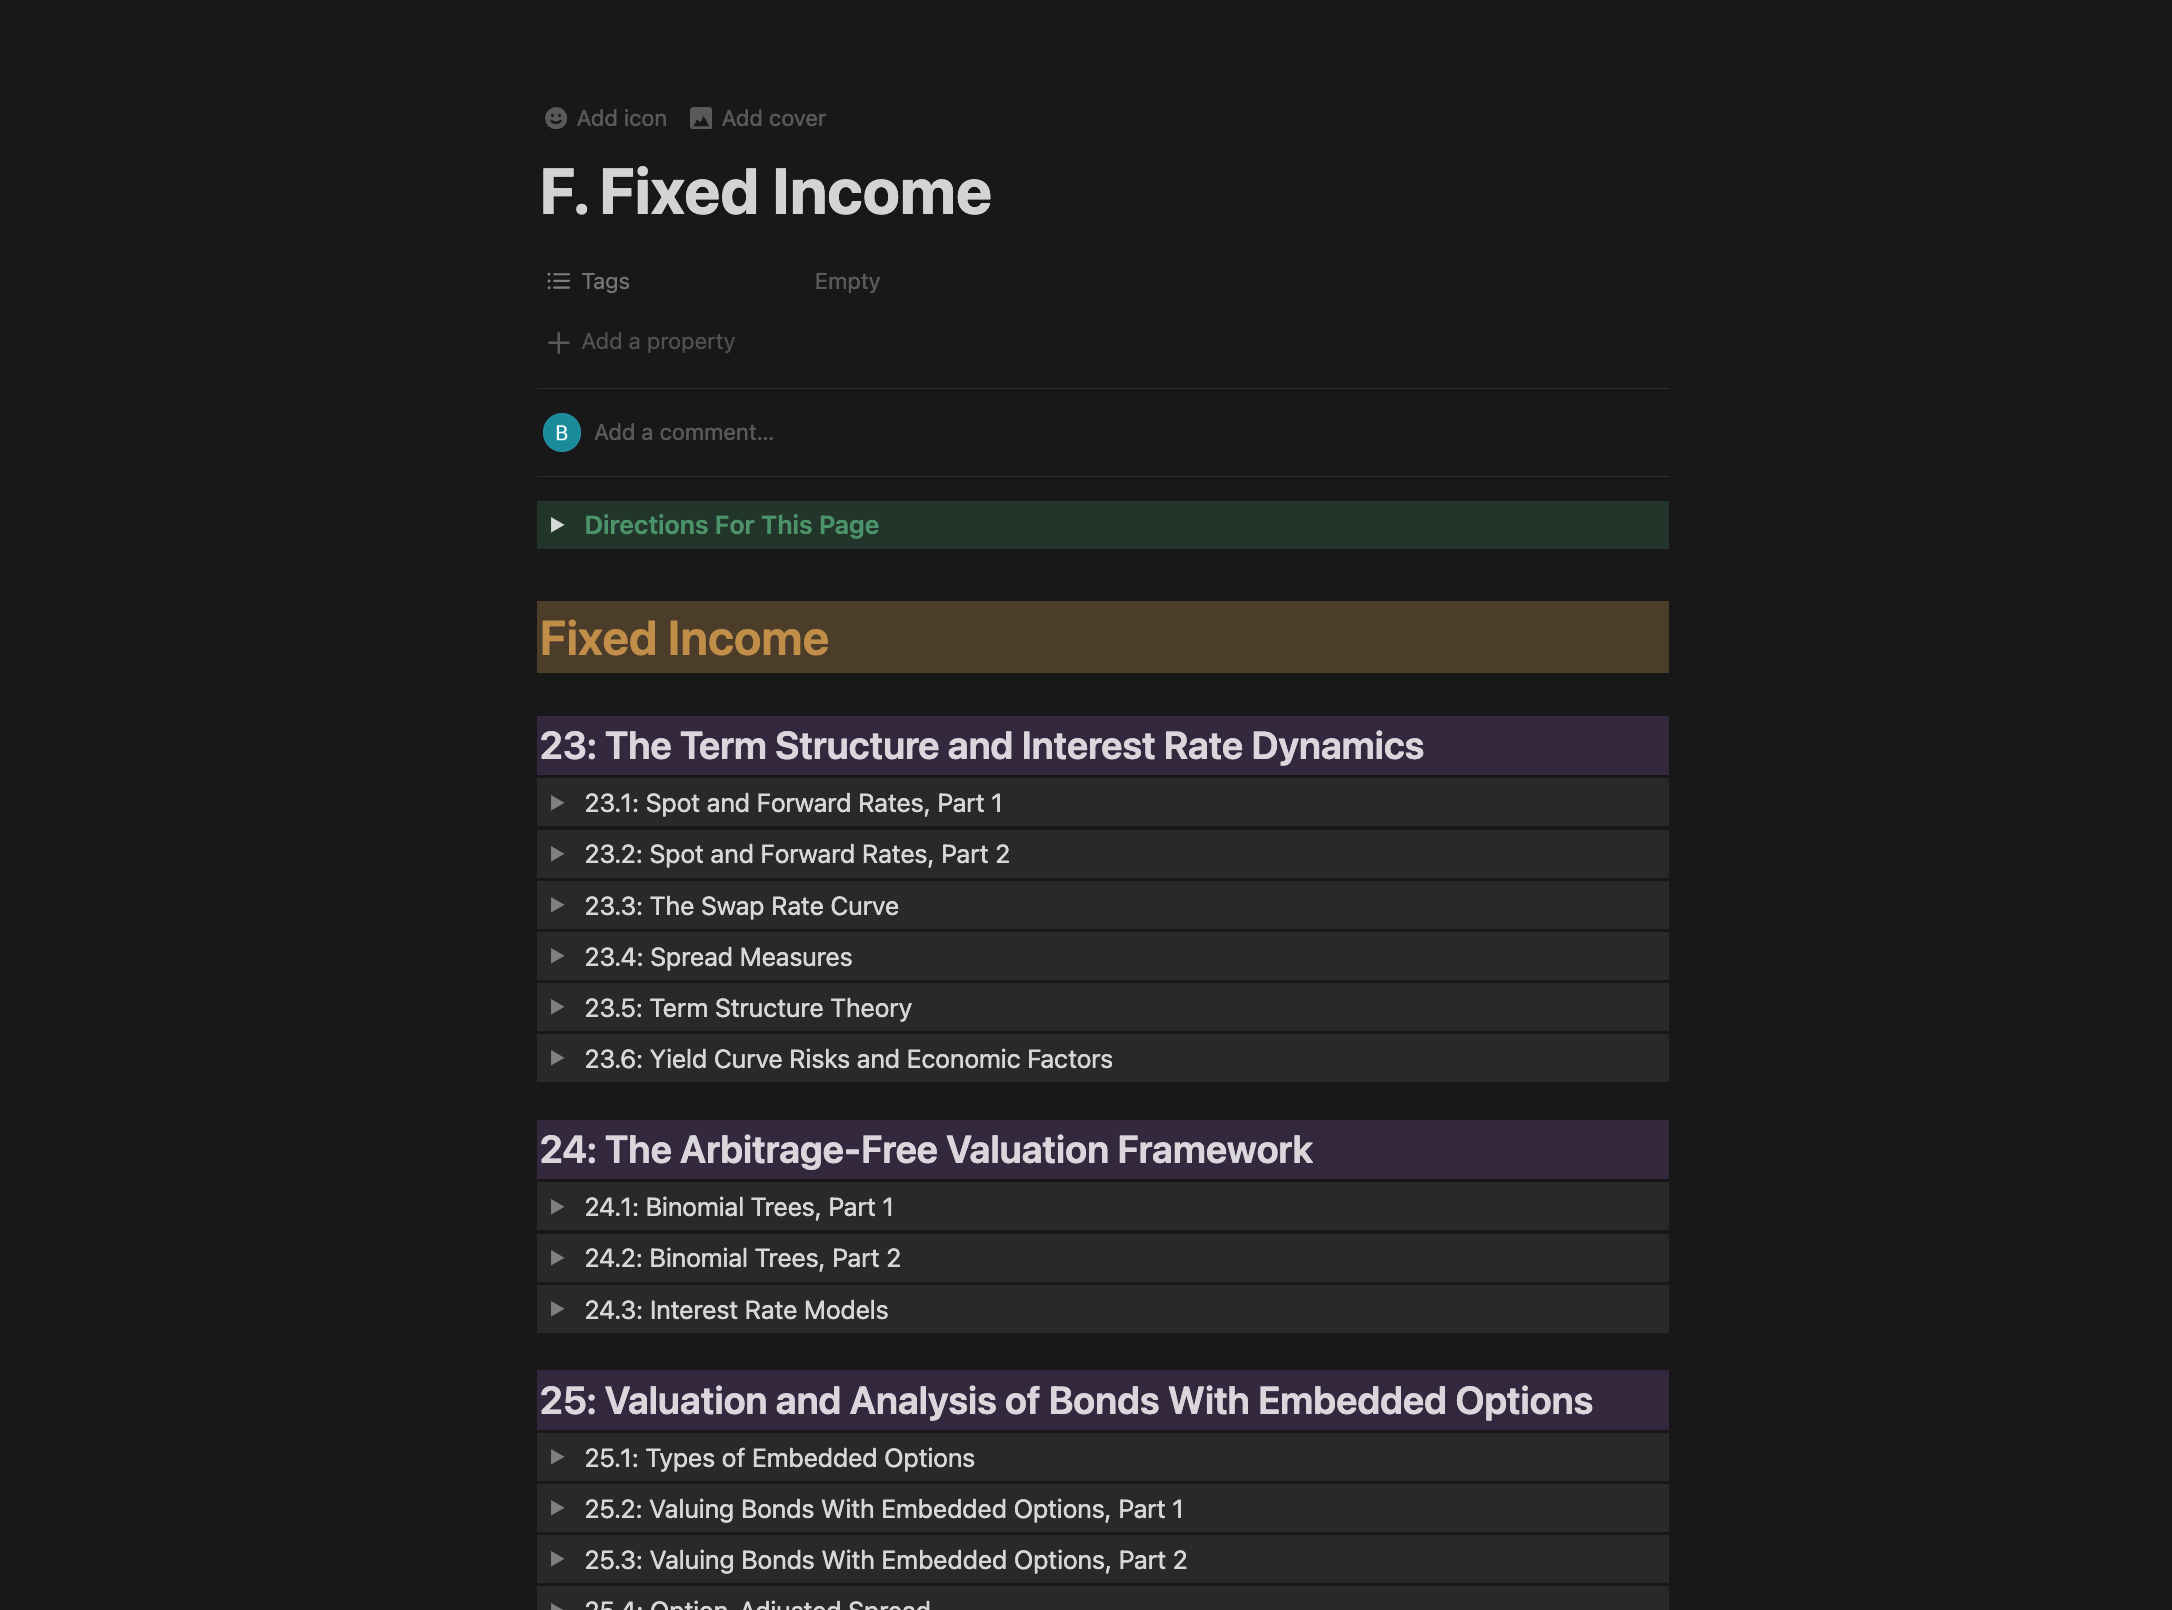
Task: Expand 25.1 Types of Embedded Options
Action: coord(558,1458)
